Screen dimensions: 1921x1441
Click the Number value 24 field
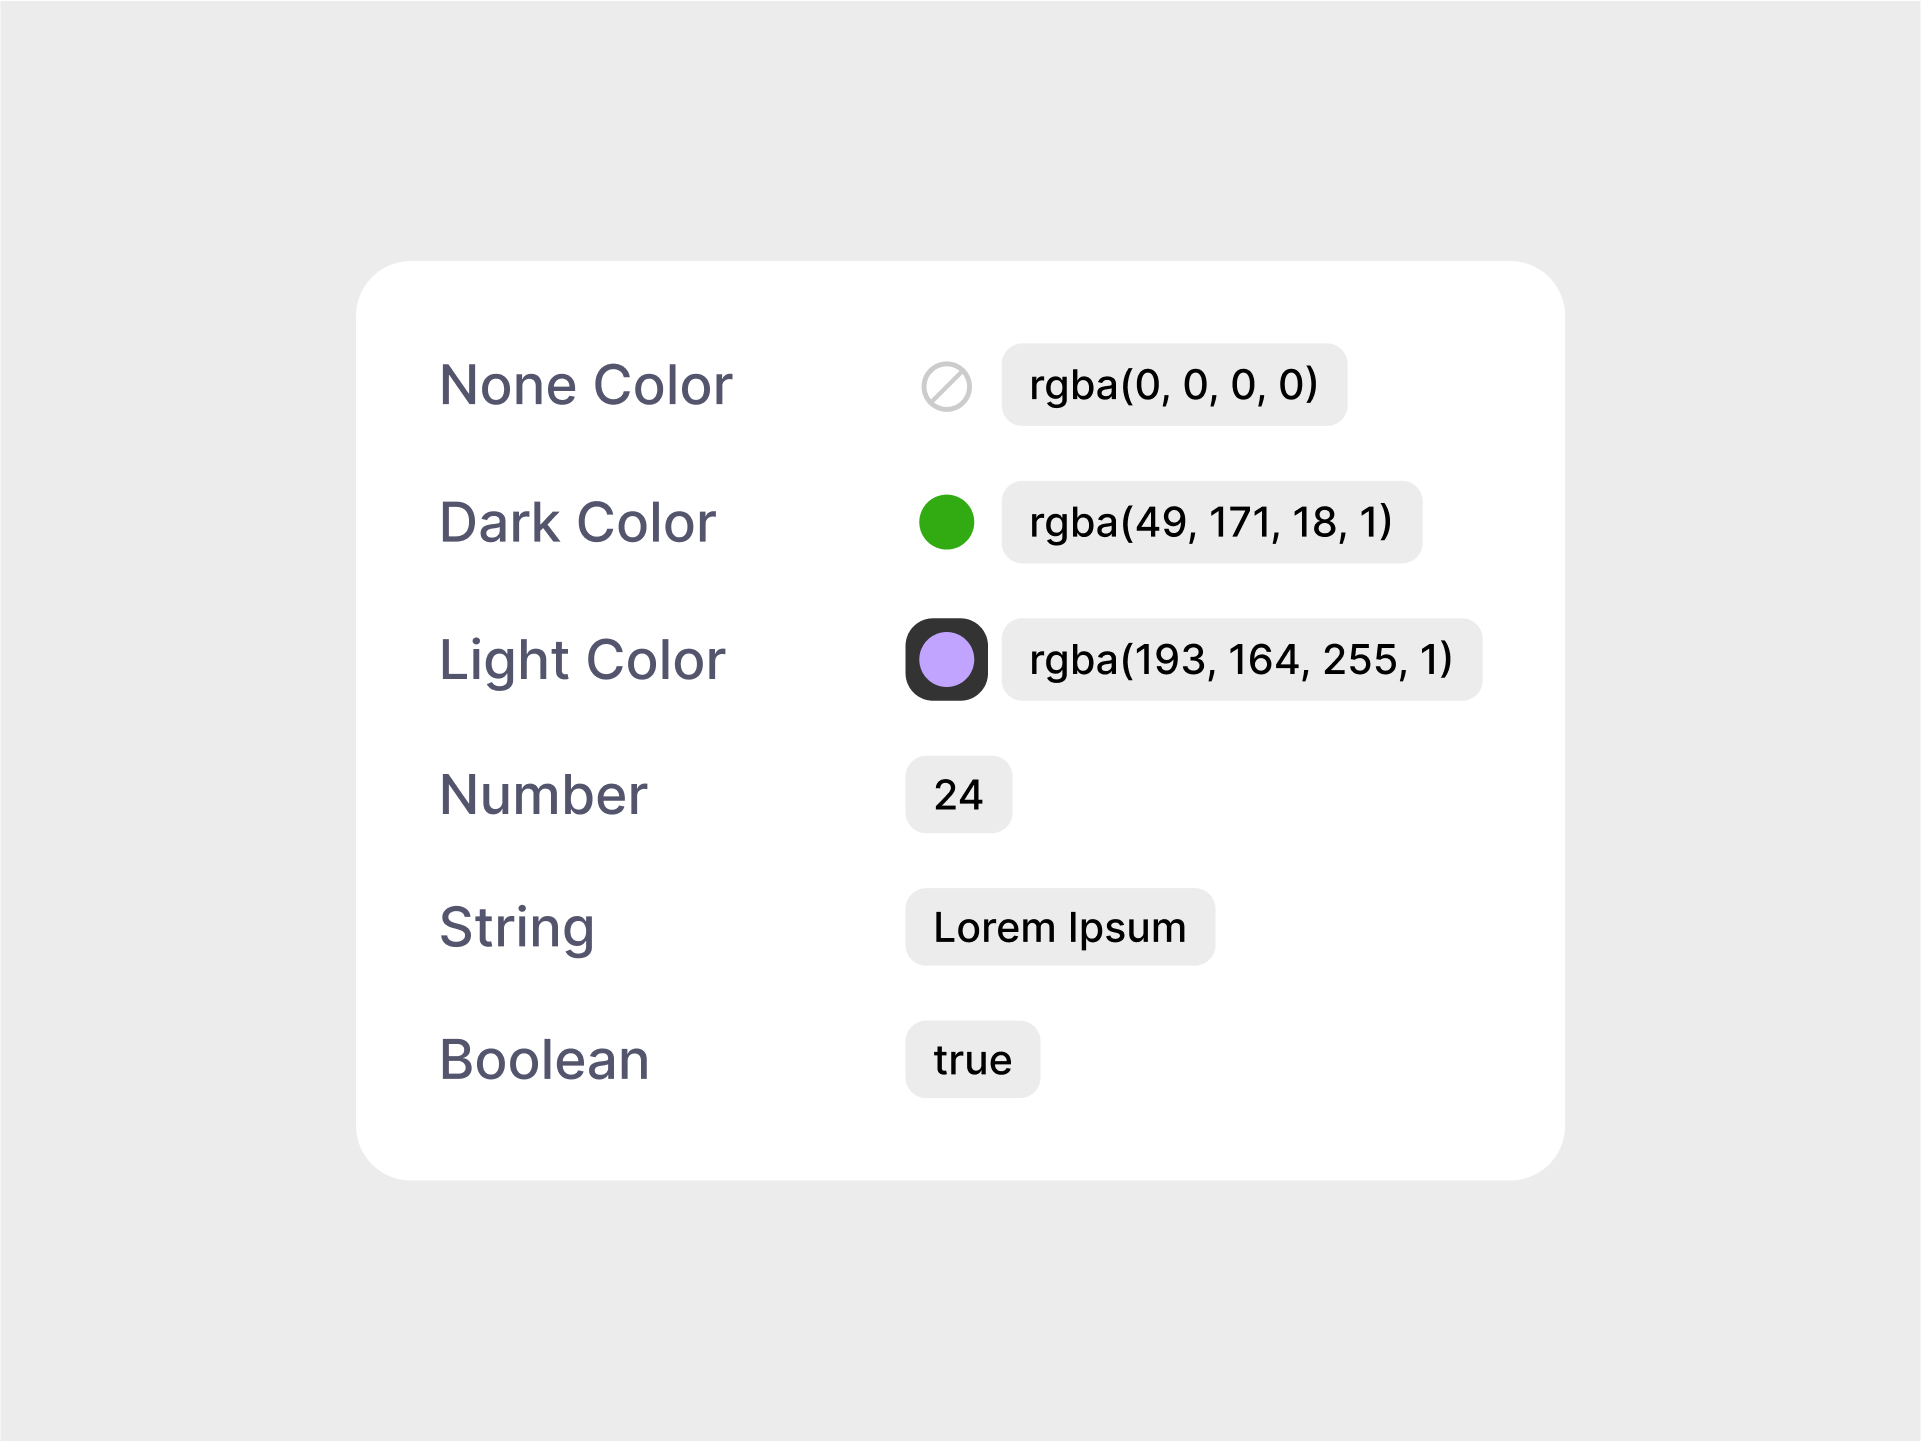[x=959, y=794]
